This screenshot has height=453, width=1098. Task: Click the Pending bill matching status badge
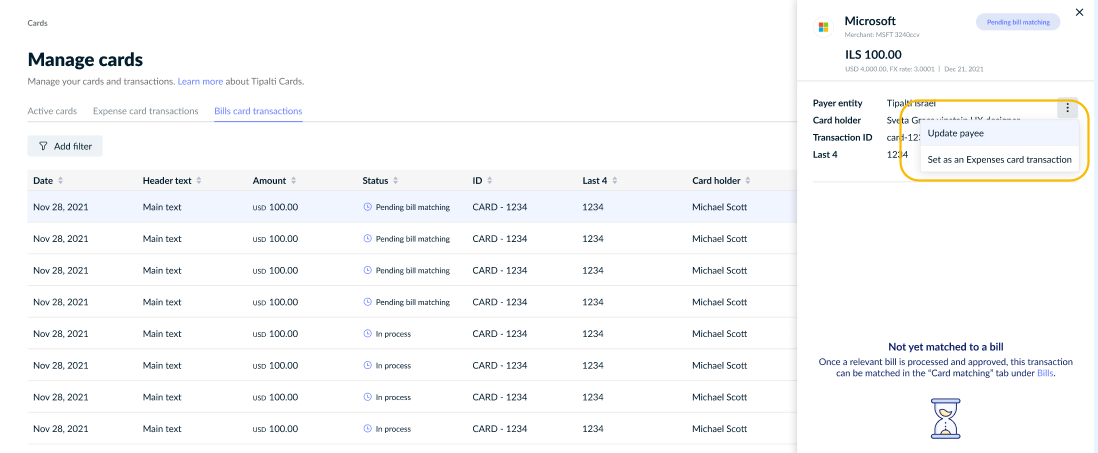1018,22
